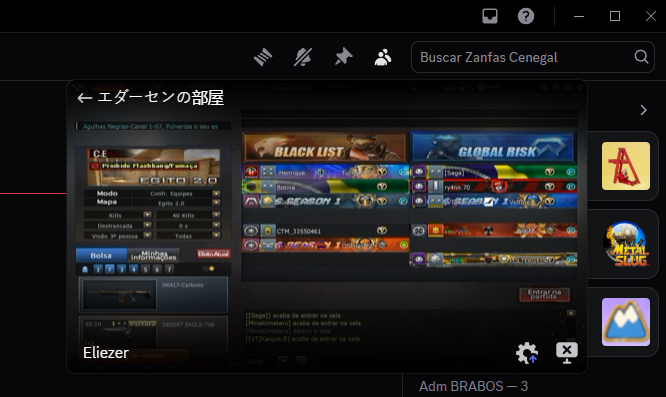Open the Kills dropdown arrow in stream
The height and width of the screenshot is (397, 666).
[x=147, y=214]
